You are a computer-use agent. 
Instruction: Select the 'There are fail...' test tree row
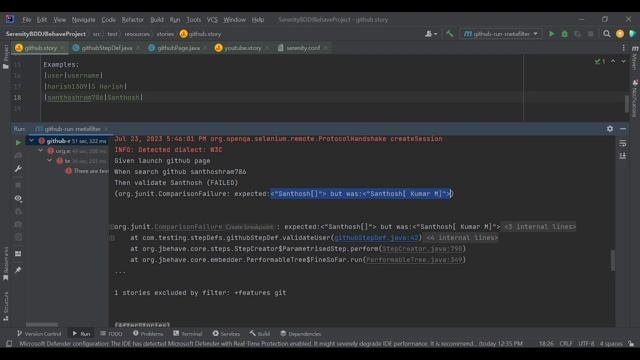87,171
